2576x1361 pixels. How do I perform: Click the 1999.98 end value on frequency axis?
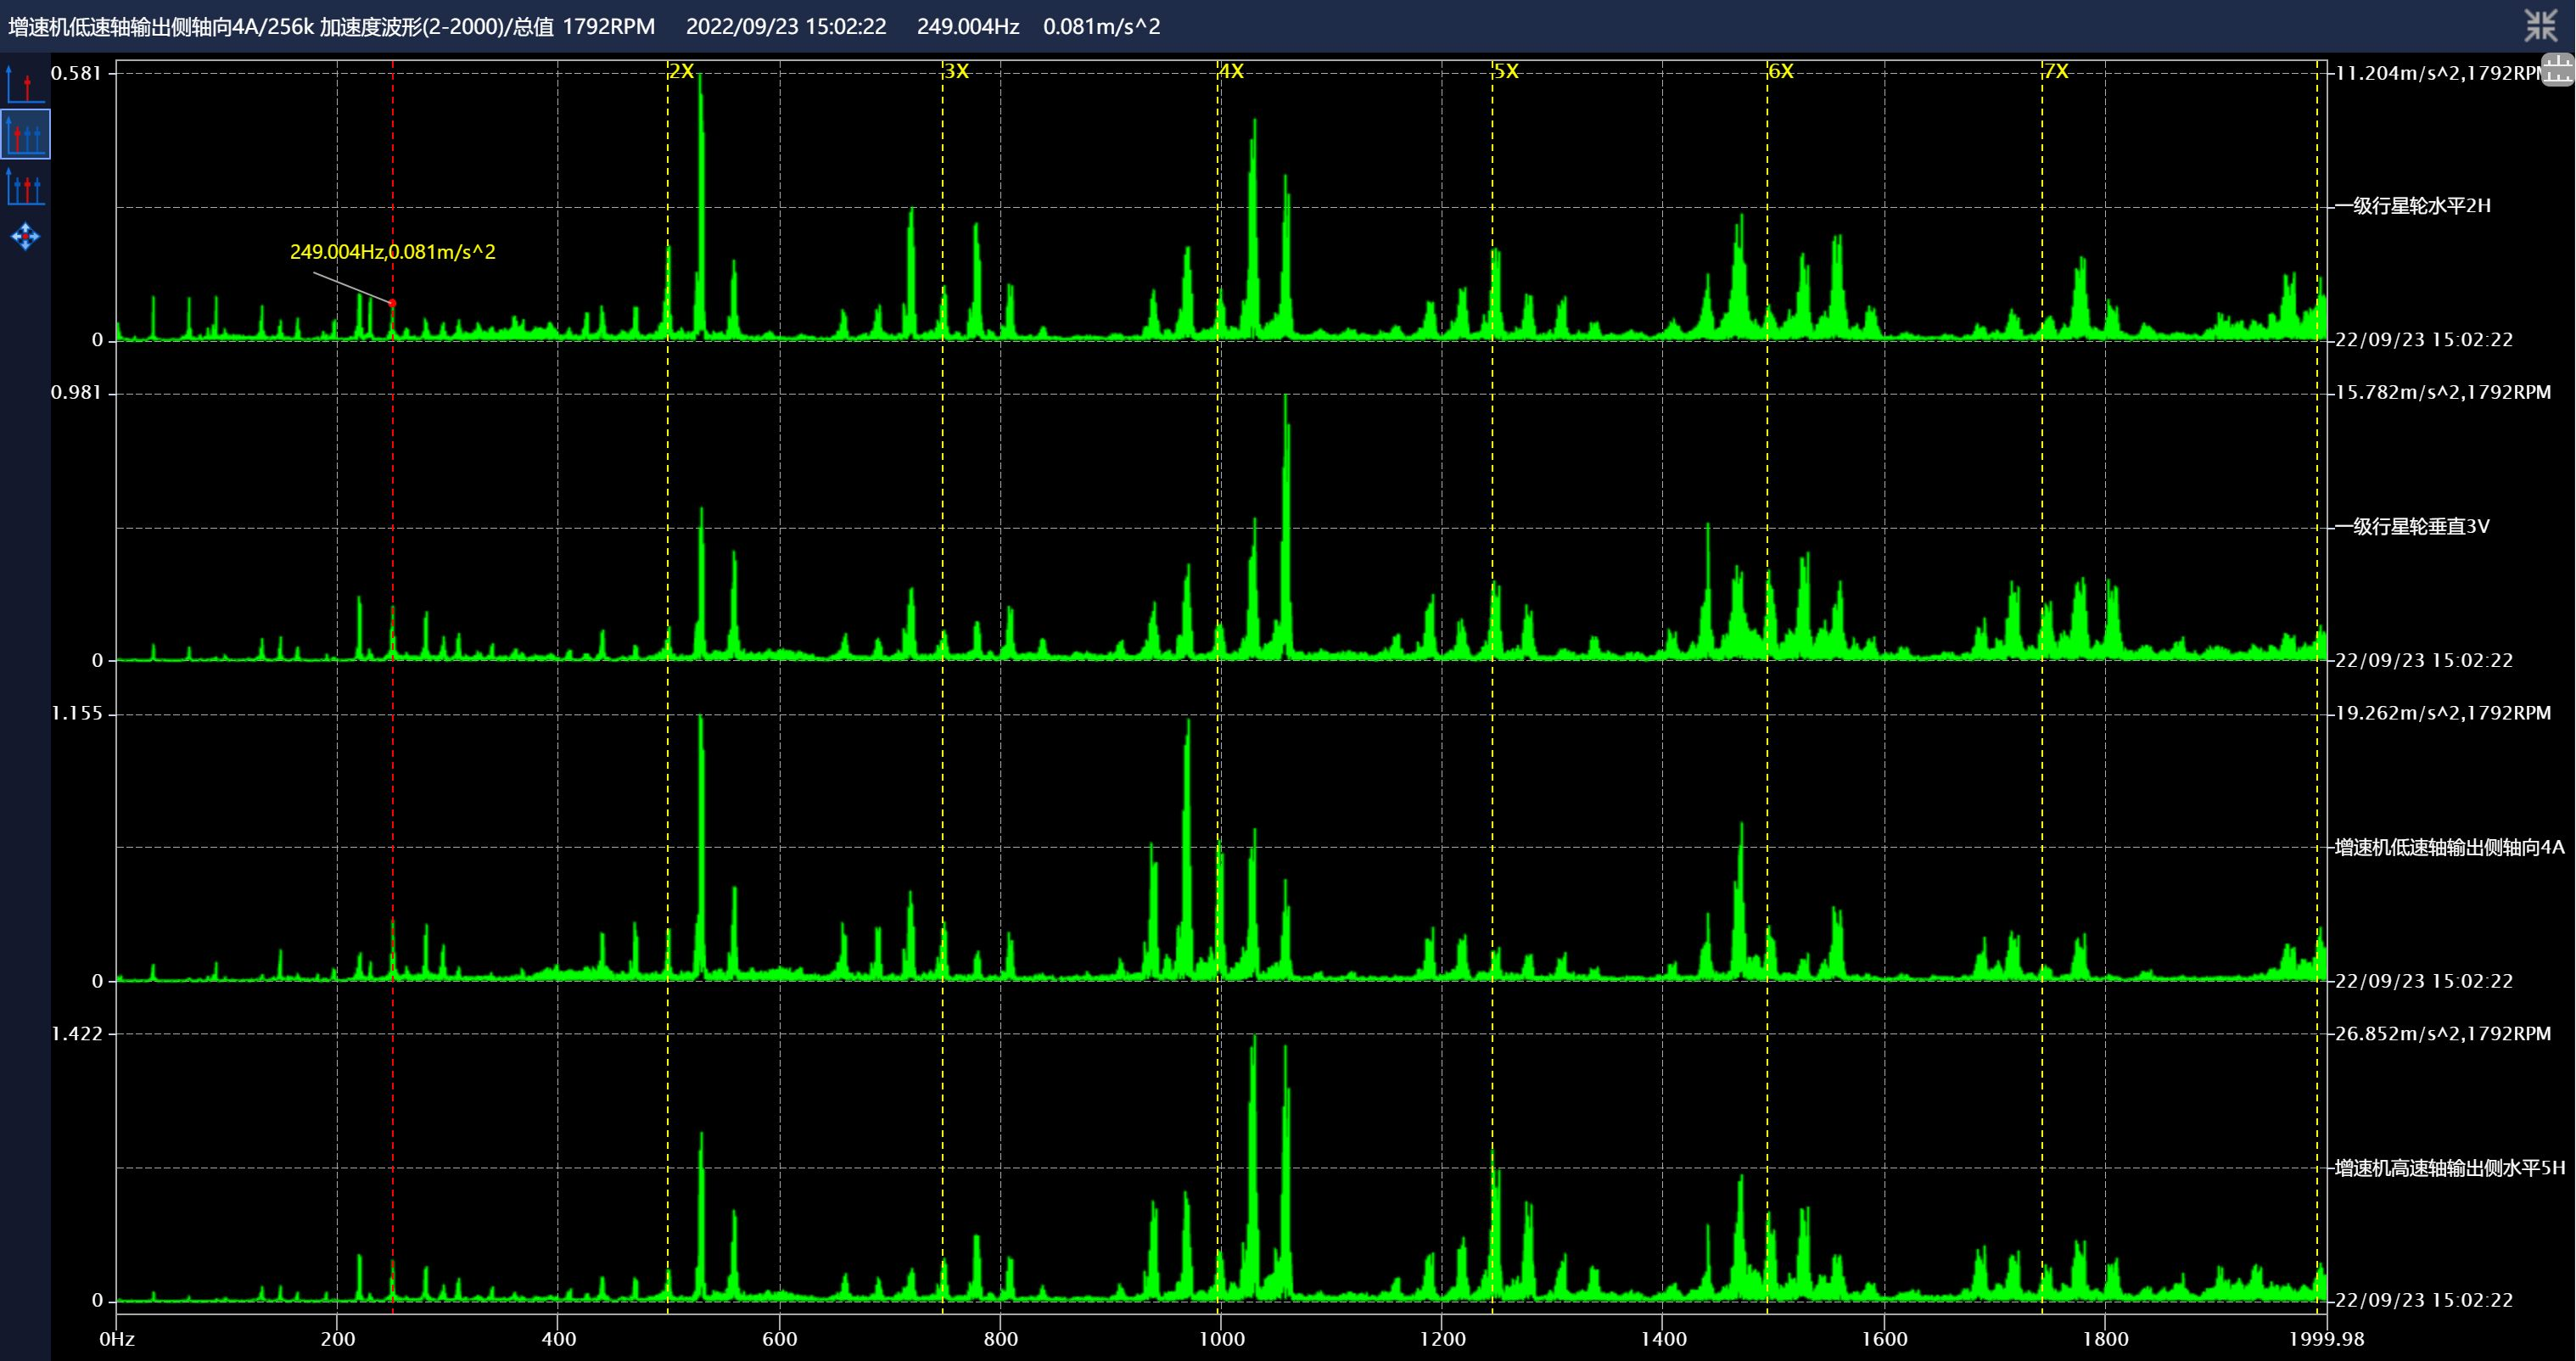(2326, 1338)
